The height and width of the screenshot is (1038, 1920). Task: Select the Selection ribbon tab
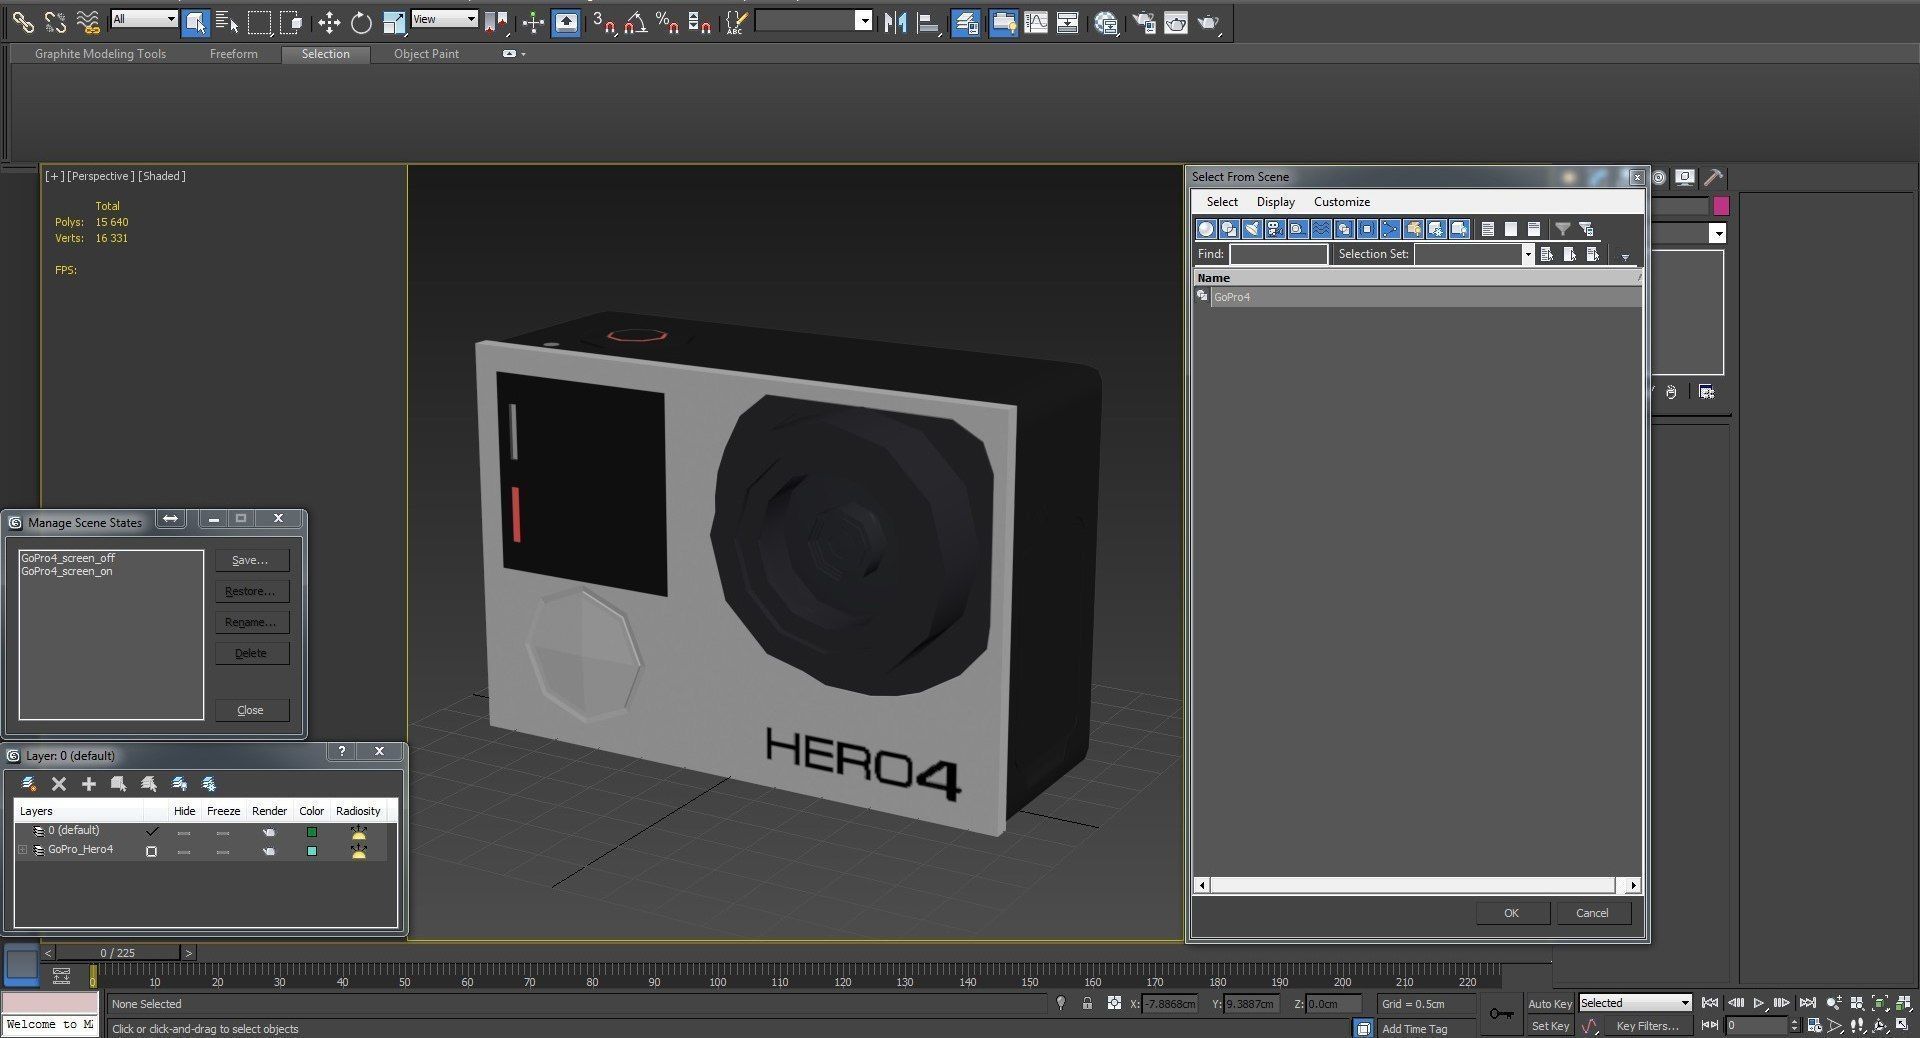point(326,54)
